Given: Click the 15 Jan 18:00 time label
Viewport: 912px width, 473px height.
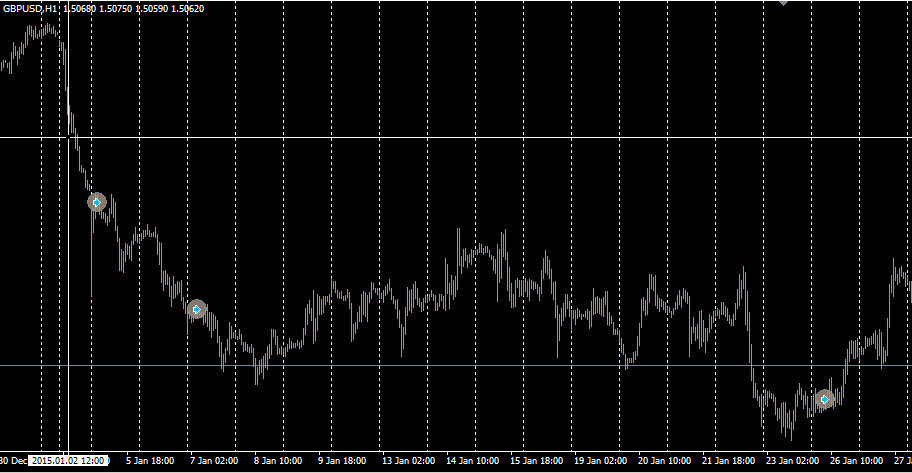Looking at the screenshot, I should (x=536, y=461).
